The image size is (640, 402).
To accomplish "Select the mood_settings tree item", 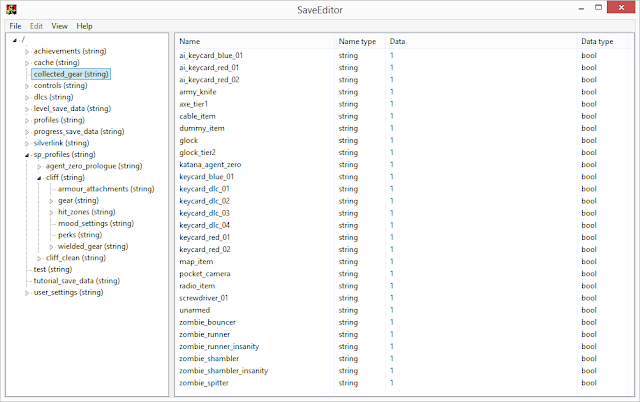I will coord(96,223).
